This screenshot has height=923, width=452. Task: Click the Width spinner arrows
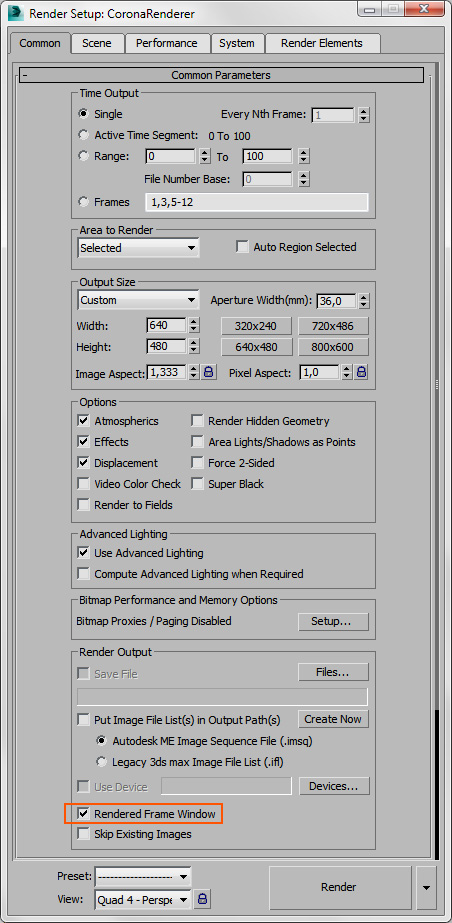(x=195, y=326)
